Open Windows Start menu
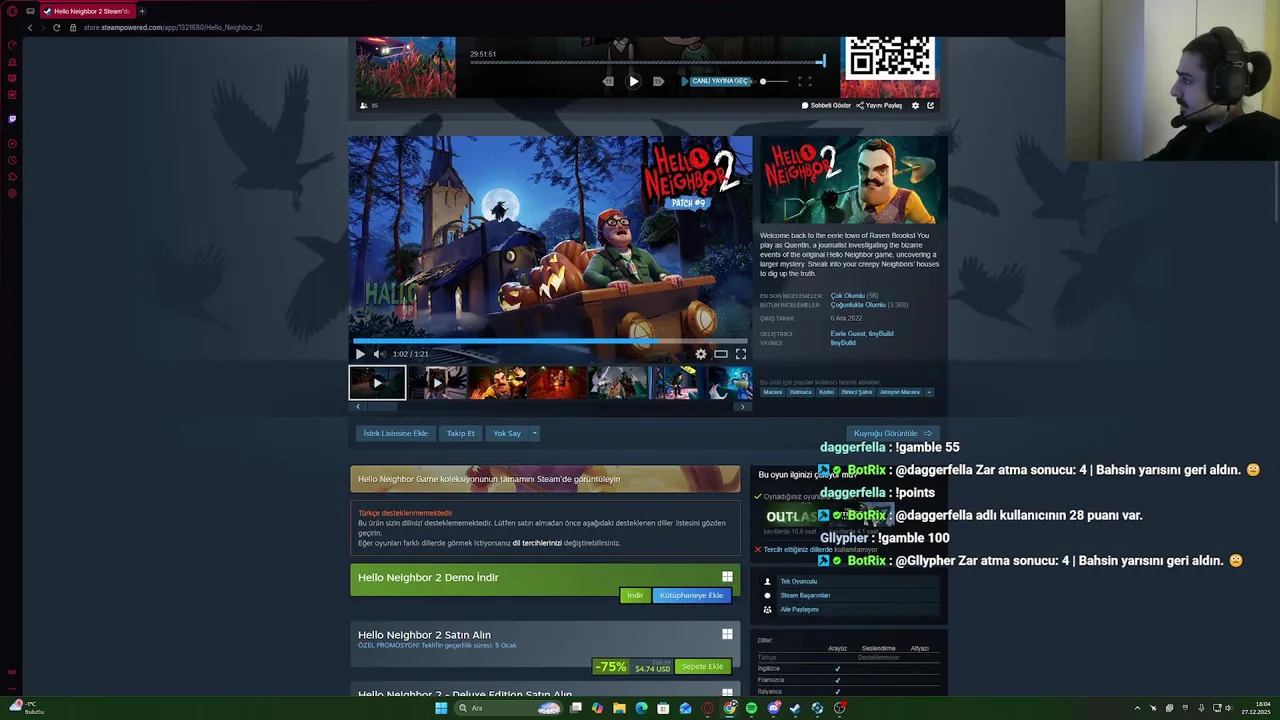 pos(441,708)
